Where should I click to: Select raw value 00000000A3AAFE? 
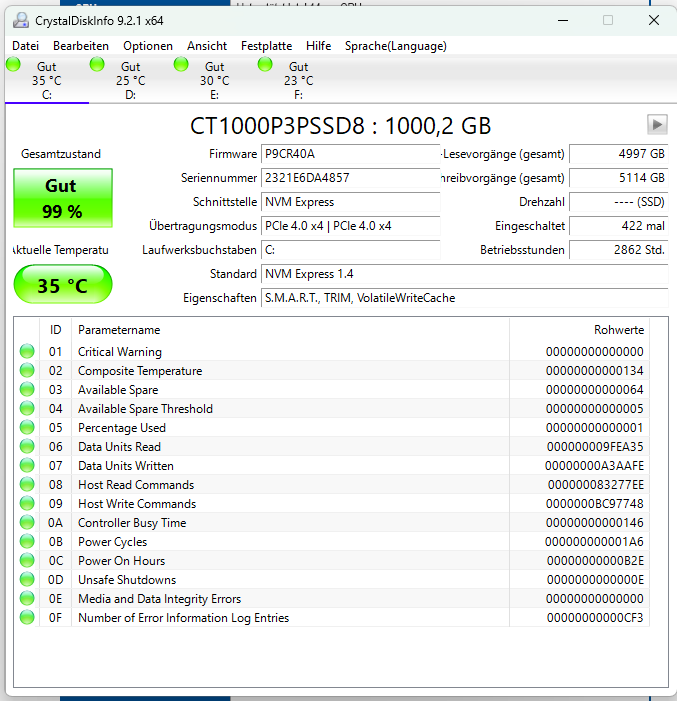(594, 466)
